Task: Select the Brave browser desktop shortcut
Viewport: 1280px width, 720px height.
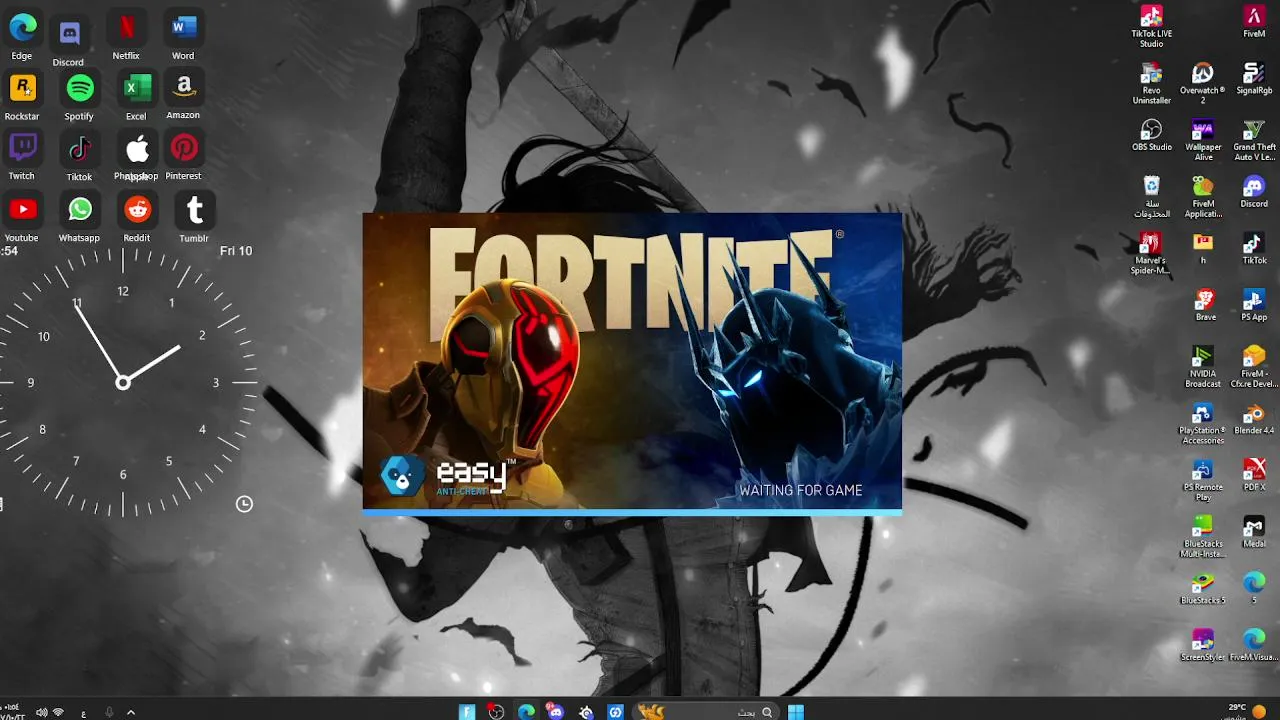Action: click(x=1206, y=306)
